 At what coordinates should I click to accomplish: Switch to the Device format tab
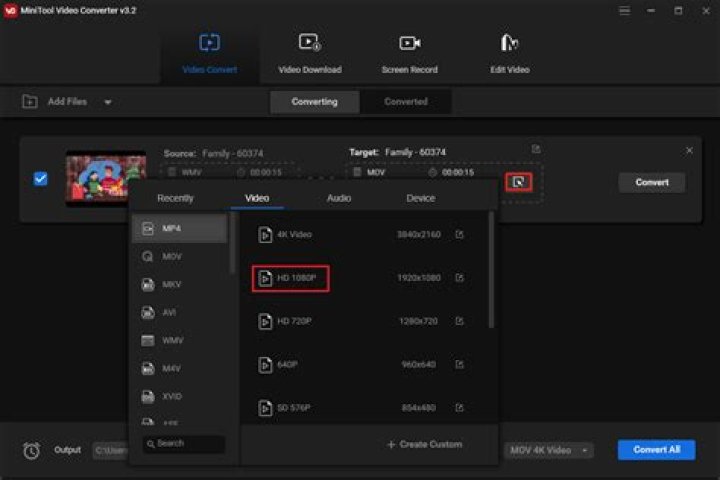[421, 198]
